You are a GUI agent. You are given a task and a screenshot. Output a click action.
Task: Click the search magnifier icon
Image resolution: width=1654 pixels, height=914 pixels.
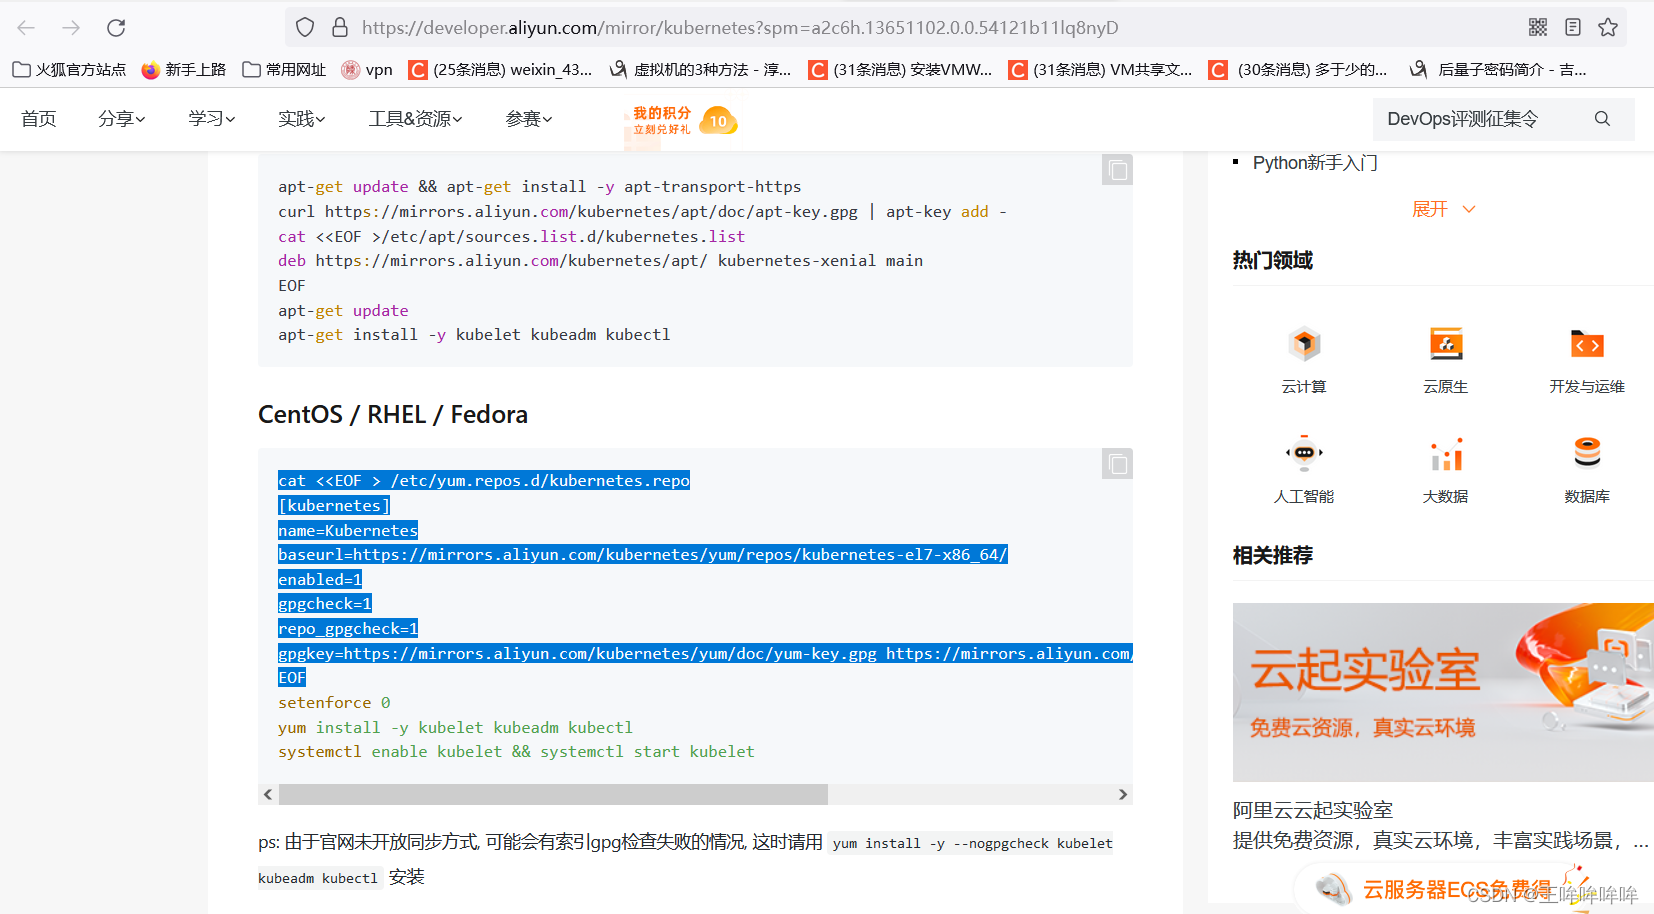pyautogui.click(x=1602, y=119)
